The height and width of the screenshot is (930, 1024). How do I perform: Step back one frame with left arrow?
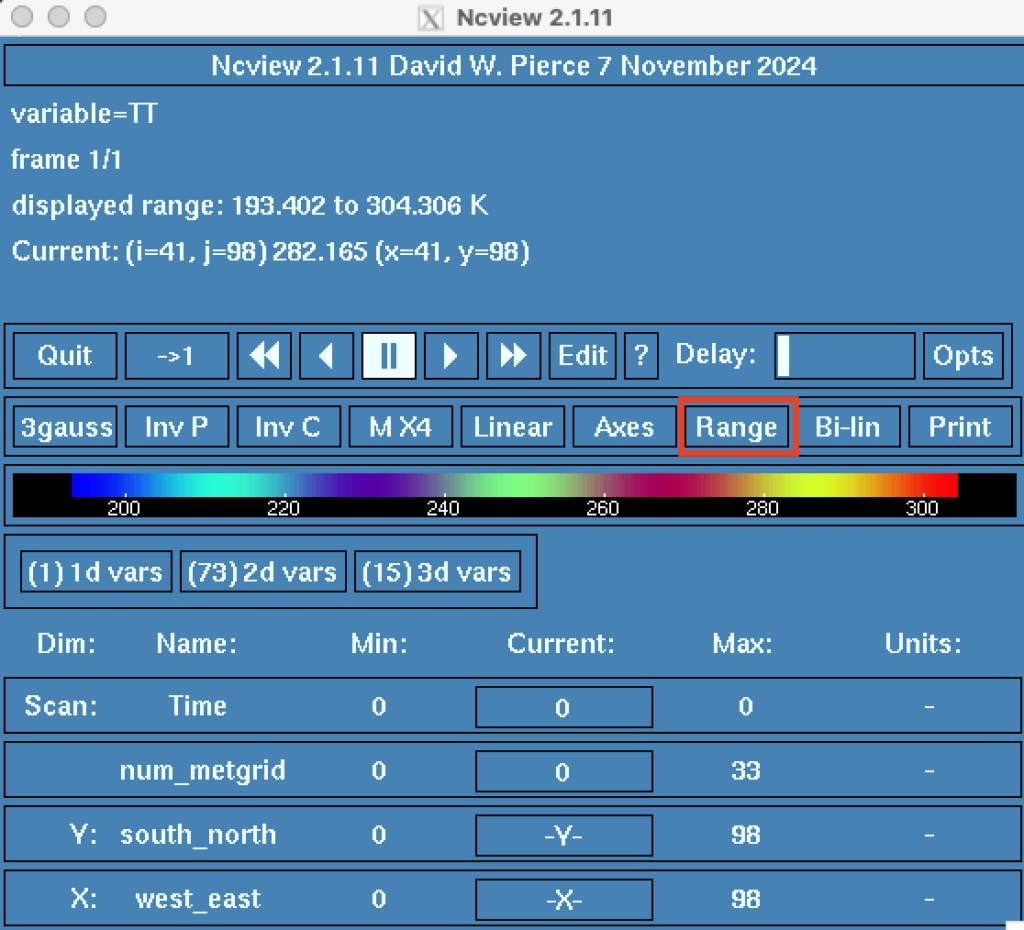coord(327,356)
